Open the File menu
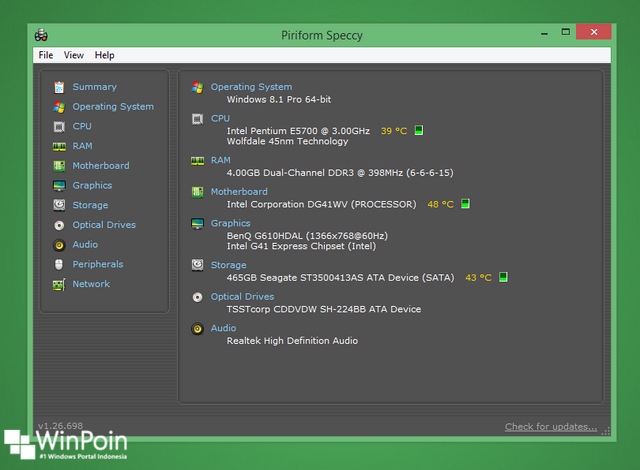This screenshot has height=470, width=640. 46,55
